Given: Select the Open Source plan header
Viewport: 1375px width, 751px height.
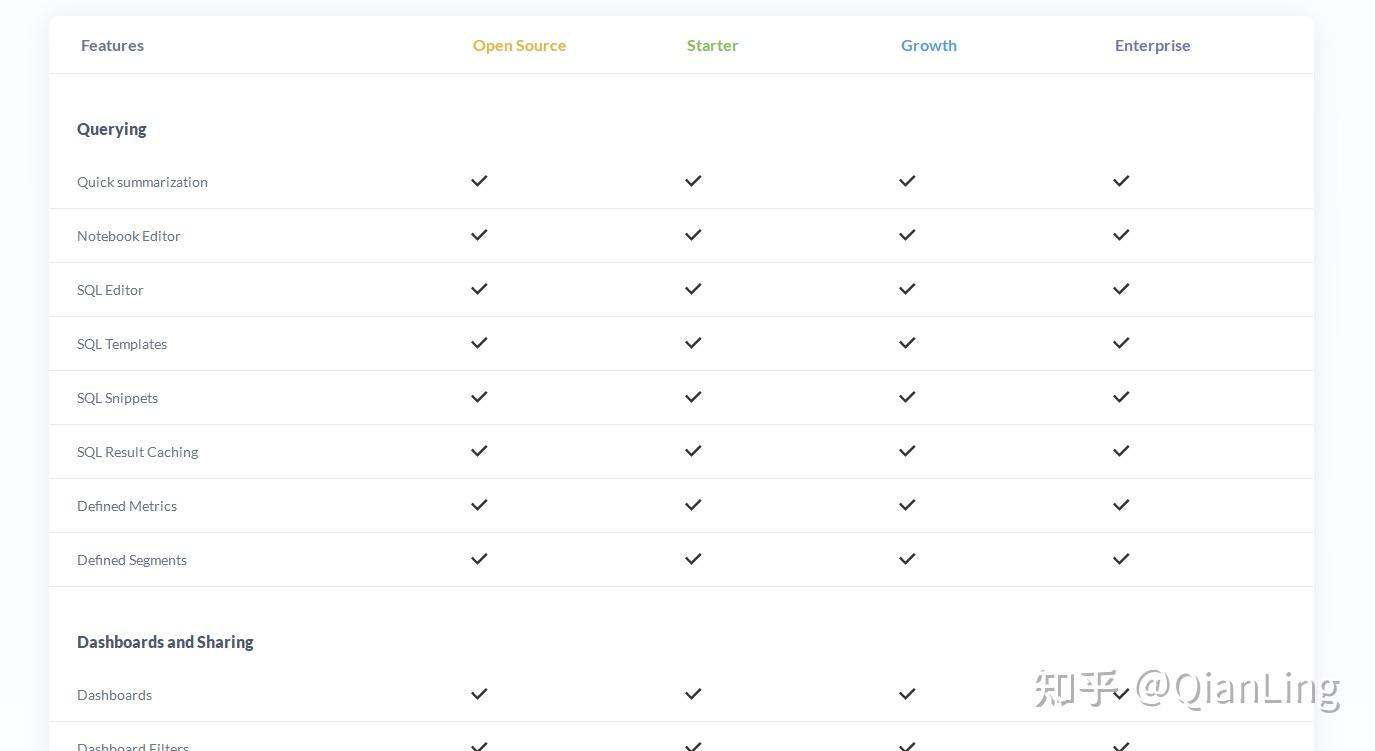Looking at the screenshot, I should pos(519,45).
